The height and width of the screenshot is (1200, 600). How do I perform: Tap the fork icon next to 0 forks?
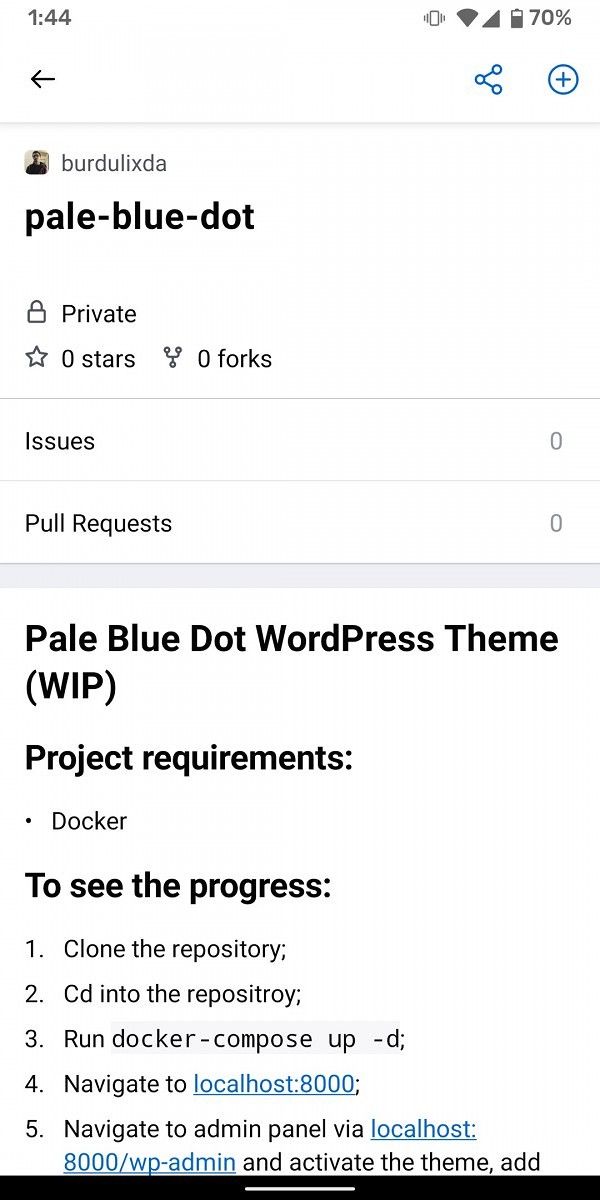(171, 358)
